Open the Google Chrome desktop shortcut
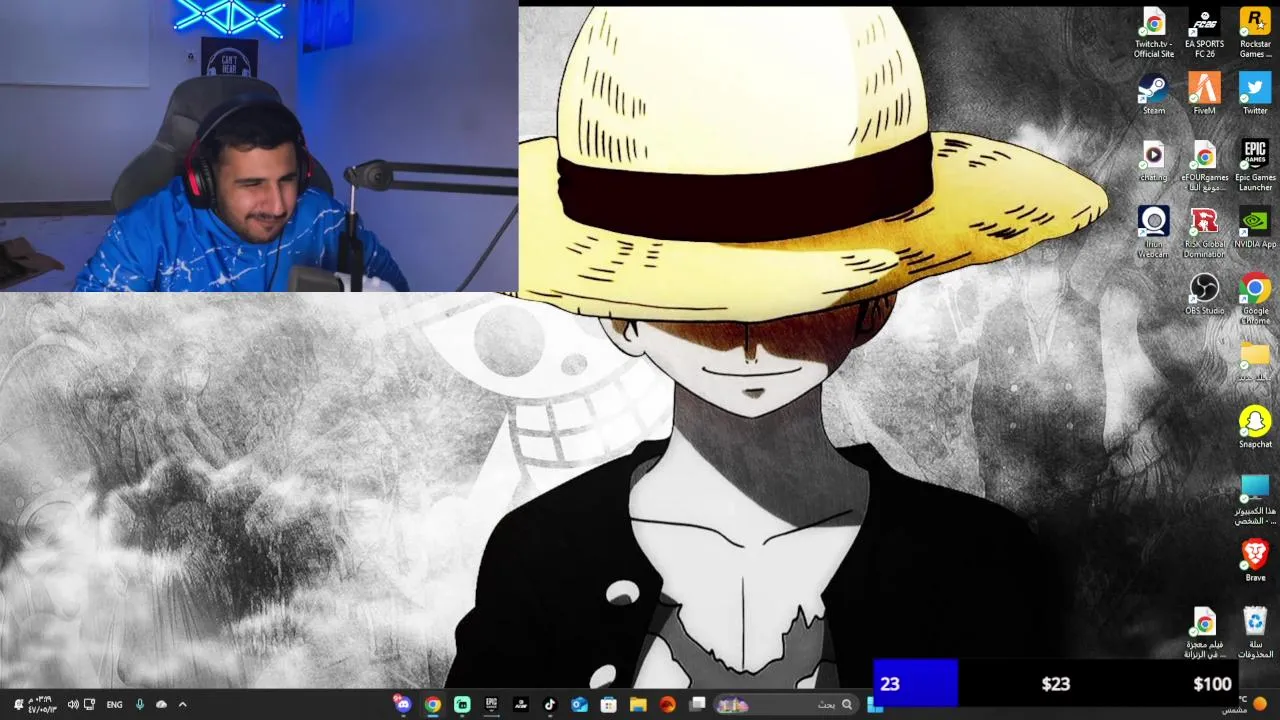Image resolution: width=1280 pixels, height=720 pixels. pyautogui.click(x=1255, y=299)
